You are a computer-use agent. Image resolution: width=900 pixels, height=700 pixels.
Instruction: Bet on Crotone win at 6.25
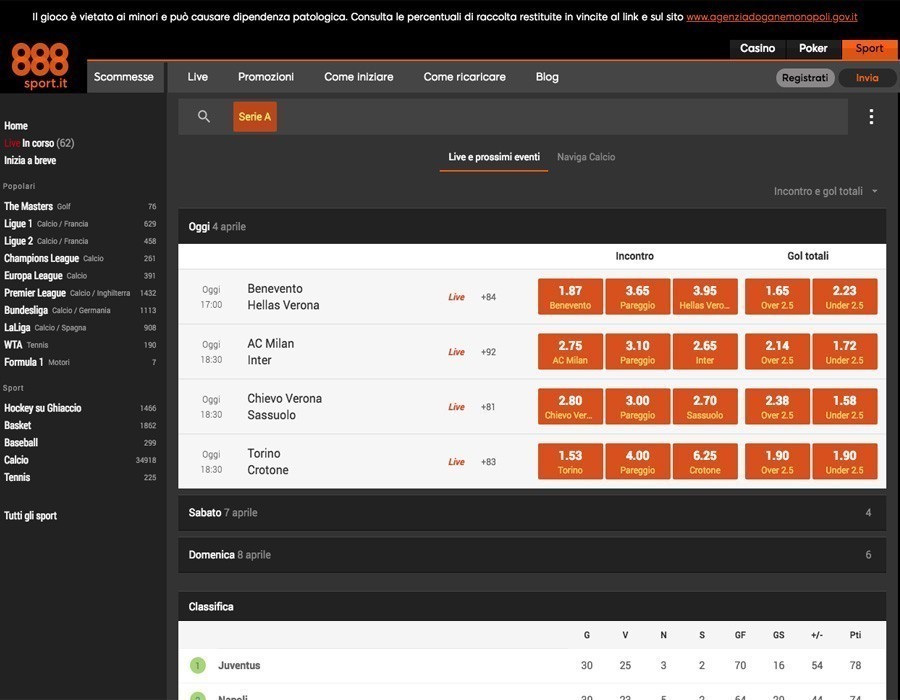point(705,461)
